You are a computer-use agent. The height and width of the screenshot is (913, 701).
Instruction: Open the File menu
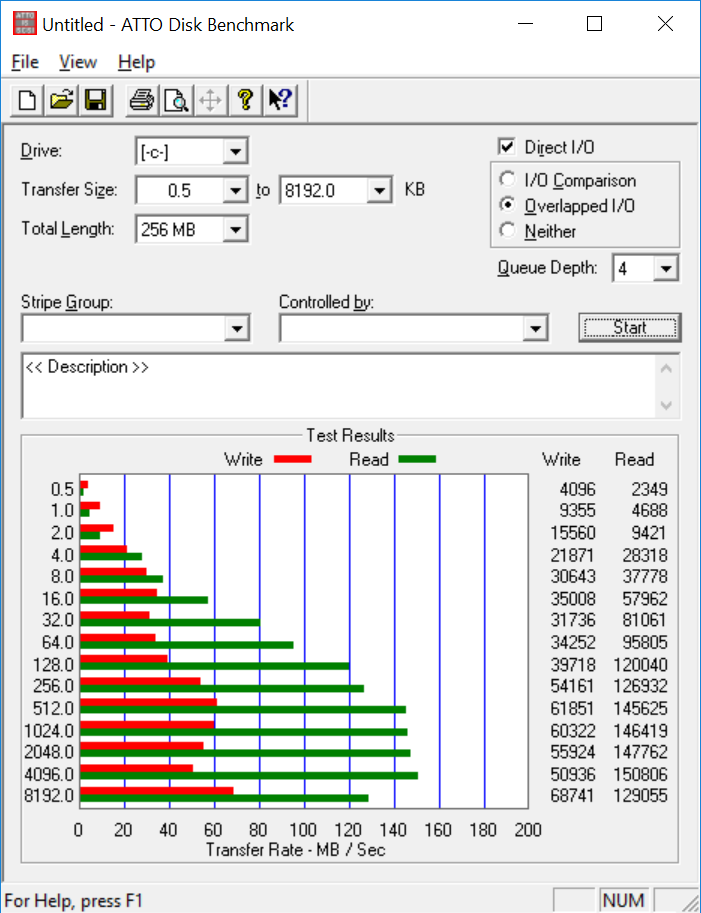click(x=25, y=62)
